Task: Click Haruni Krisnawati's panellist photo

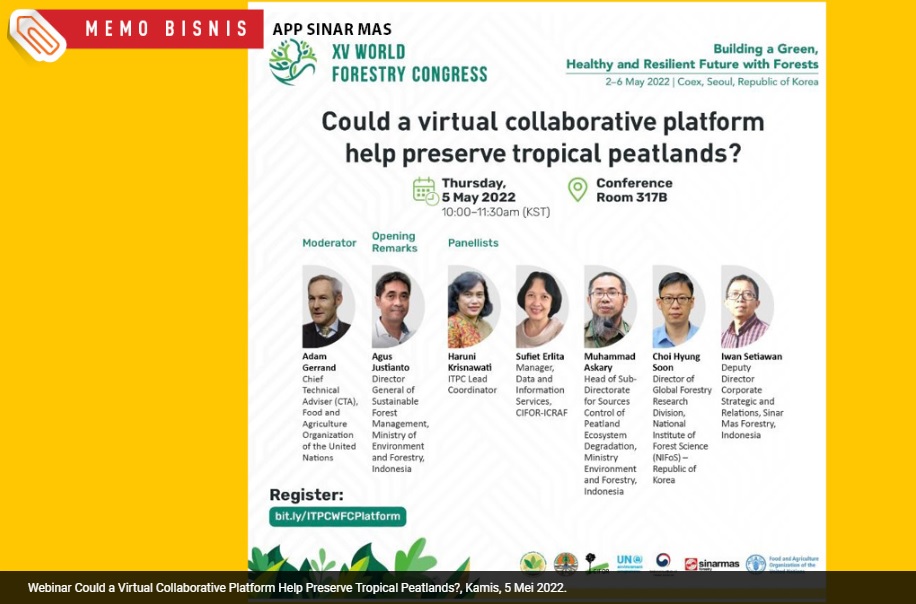Action: tap(472, 306)
